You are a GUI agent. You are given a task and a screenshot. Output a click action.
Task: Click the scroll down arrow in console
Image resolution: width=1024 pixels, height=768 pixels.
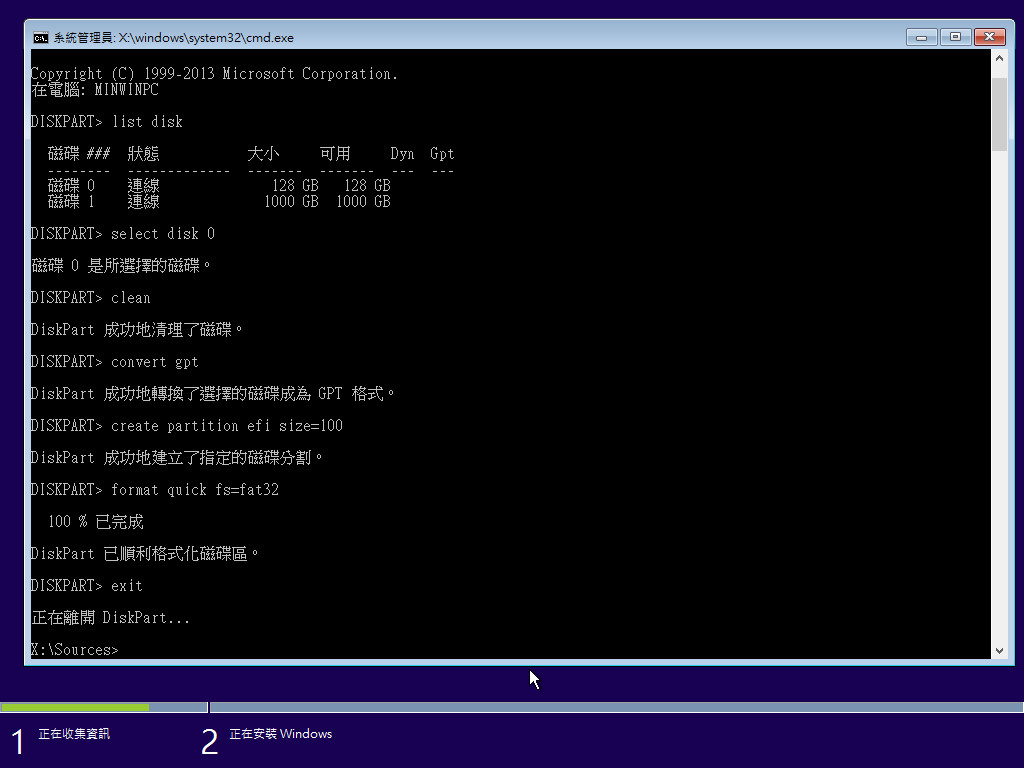(999, 650)
